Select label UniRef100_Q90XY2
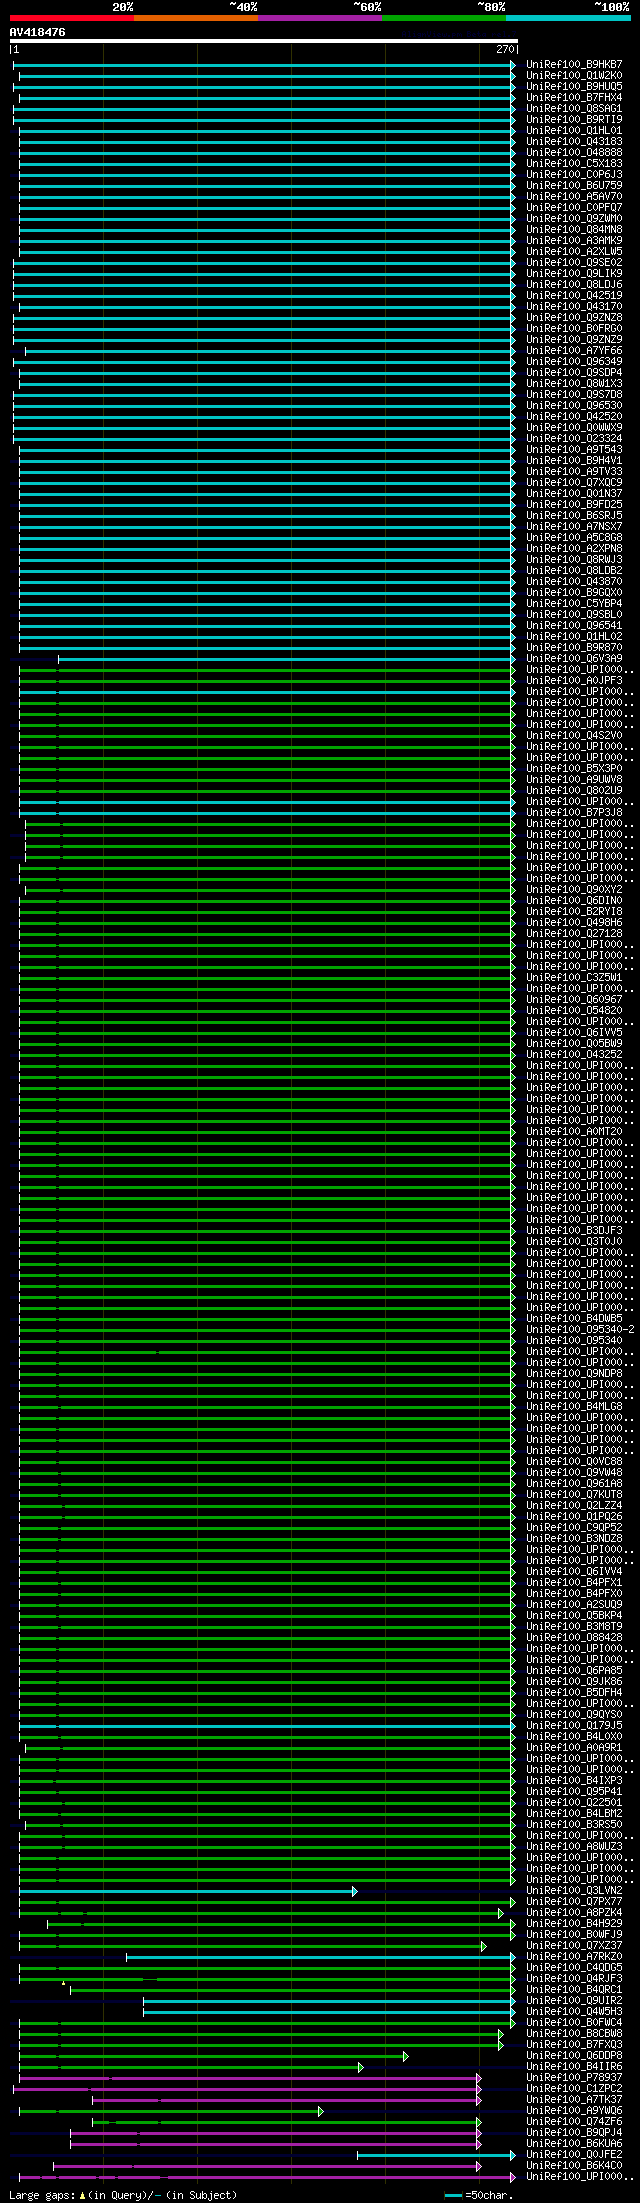This screenshot has width=640, height=2203. [x=574, y=889]
